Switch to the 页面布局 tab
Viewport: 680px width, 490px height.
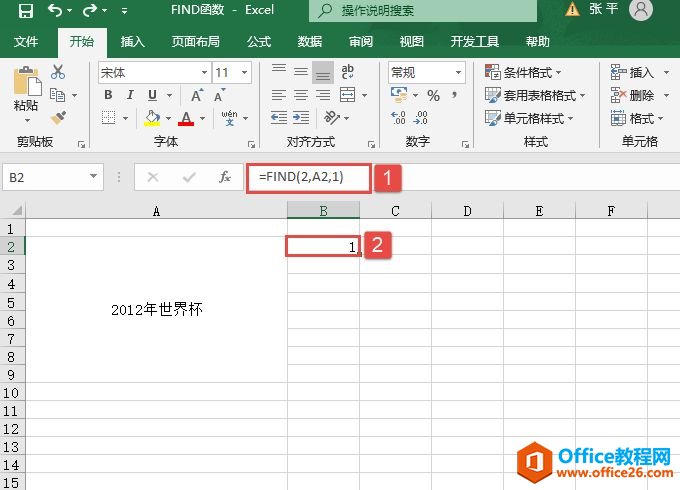point(196,42)
